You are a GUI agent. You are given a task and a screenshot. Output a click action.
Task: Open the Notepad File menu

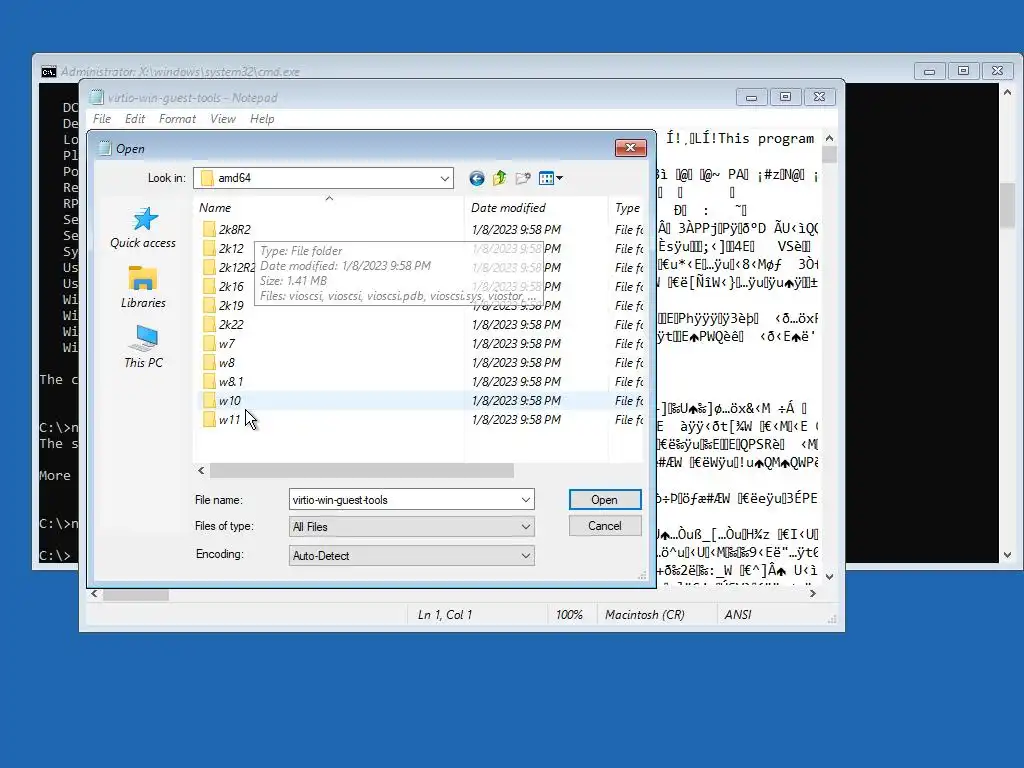[x=102, y=119]
